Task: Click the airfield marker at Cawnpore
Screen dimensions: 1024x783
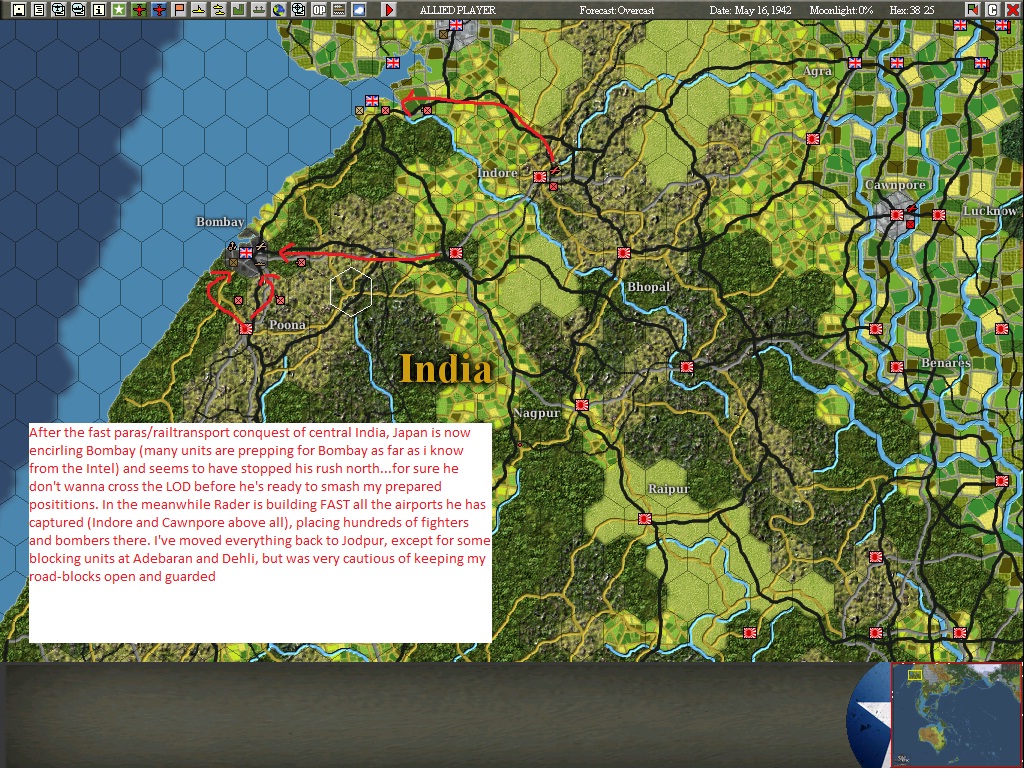Action: 911,208
